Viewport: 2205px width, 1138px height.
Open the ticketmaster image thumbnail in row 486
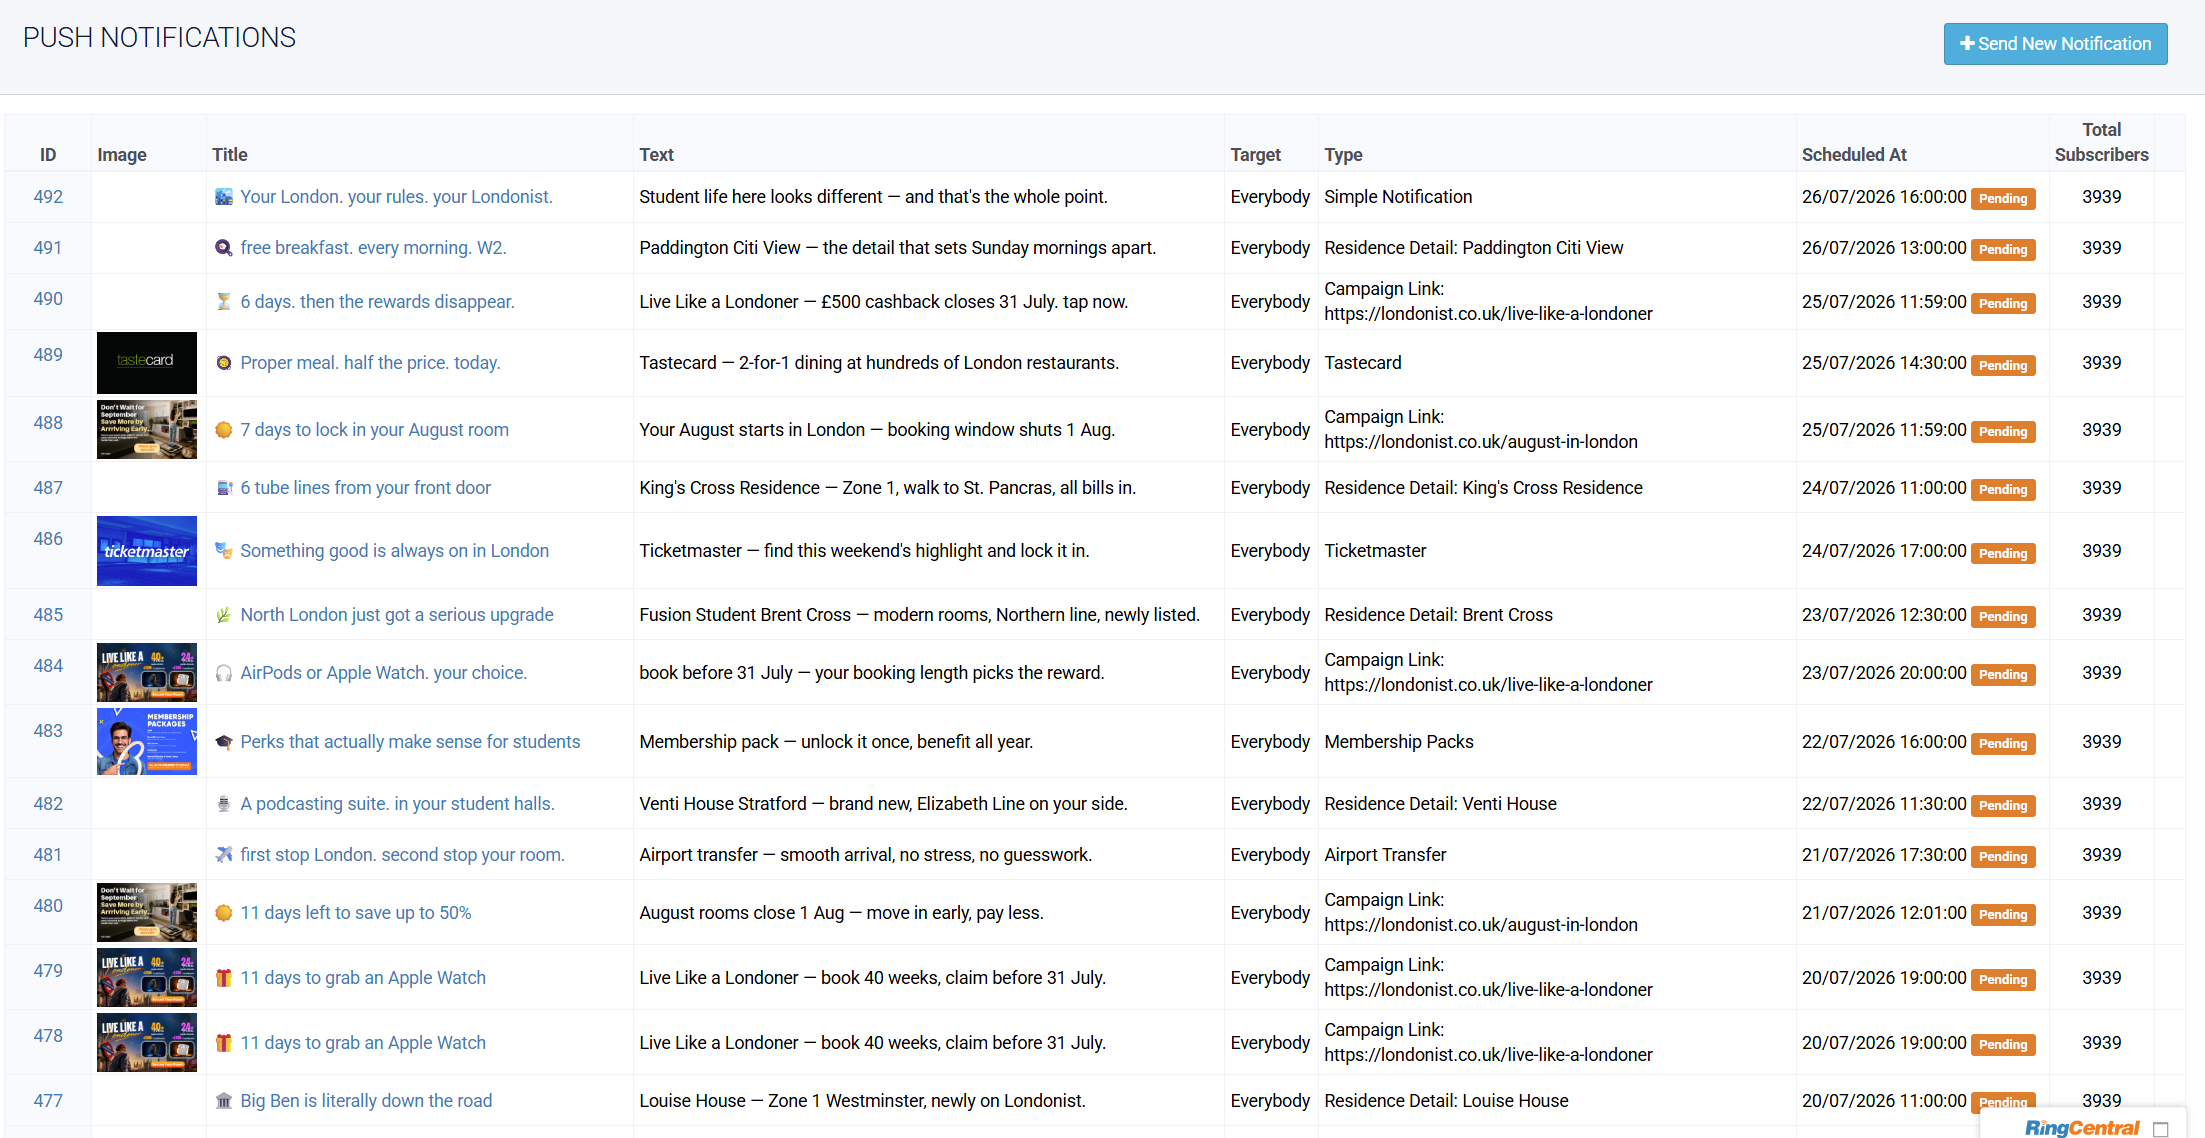pos(147,551)
